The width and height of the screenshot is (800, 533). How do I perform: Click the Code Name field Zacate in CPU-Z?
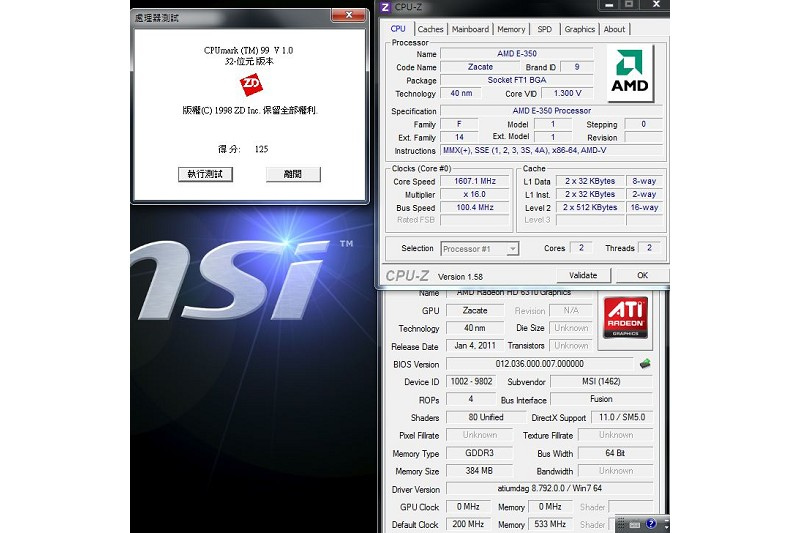(480, 67)
